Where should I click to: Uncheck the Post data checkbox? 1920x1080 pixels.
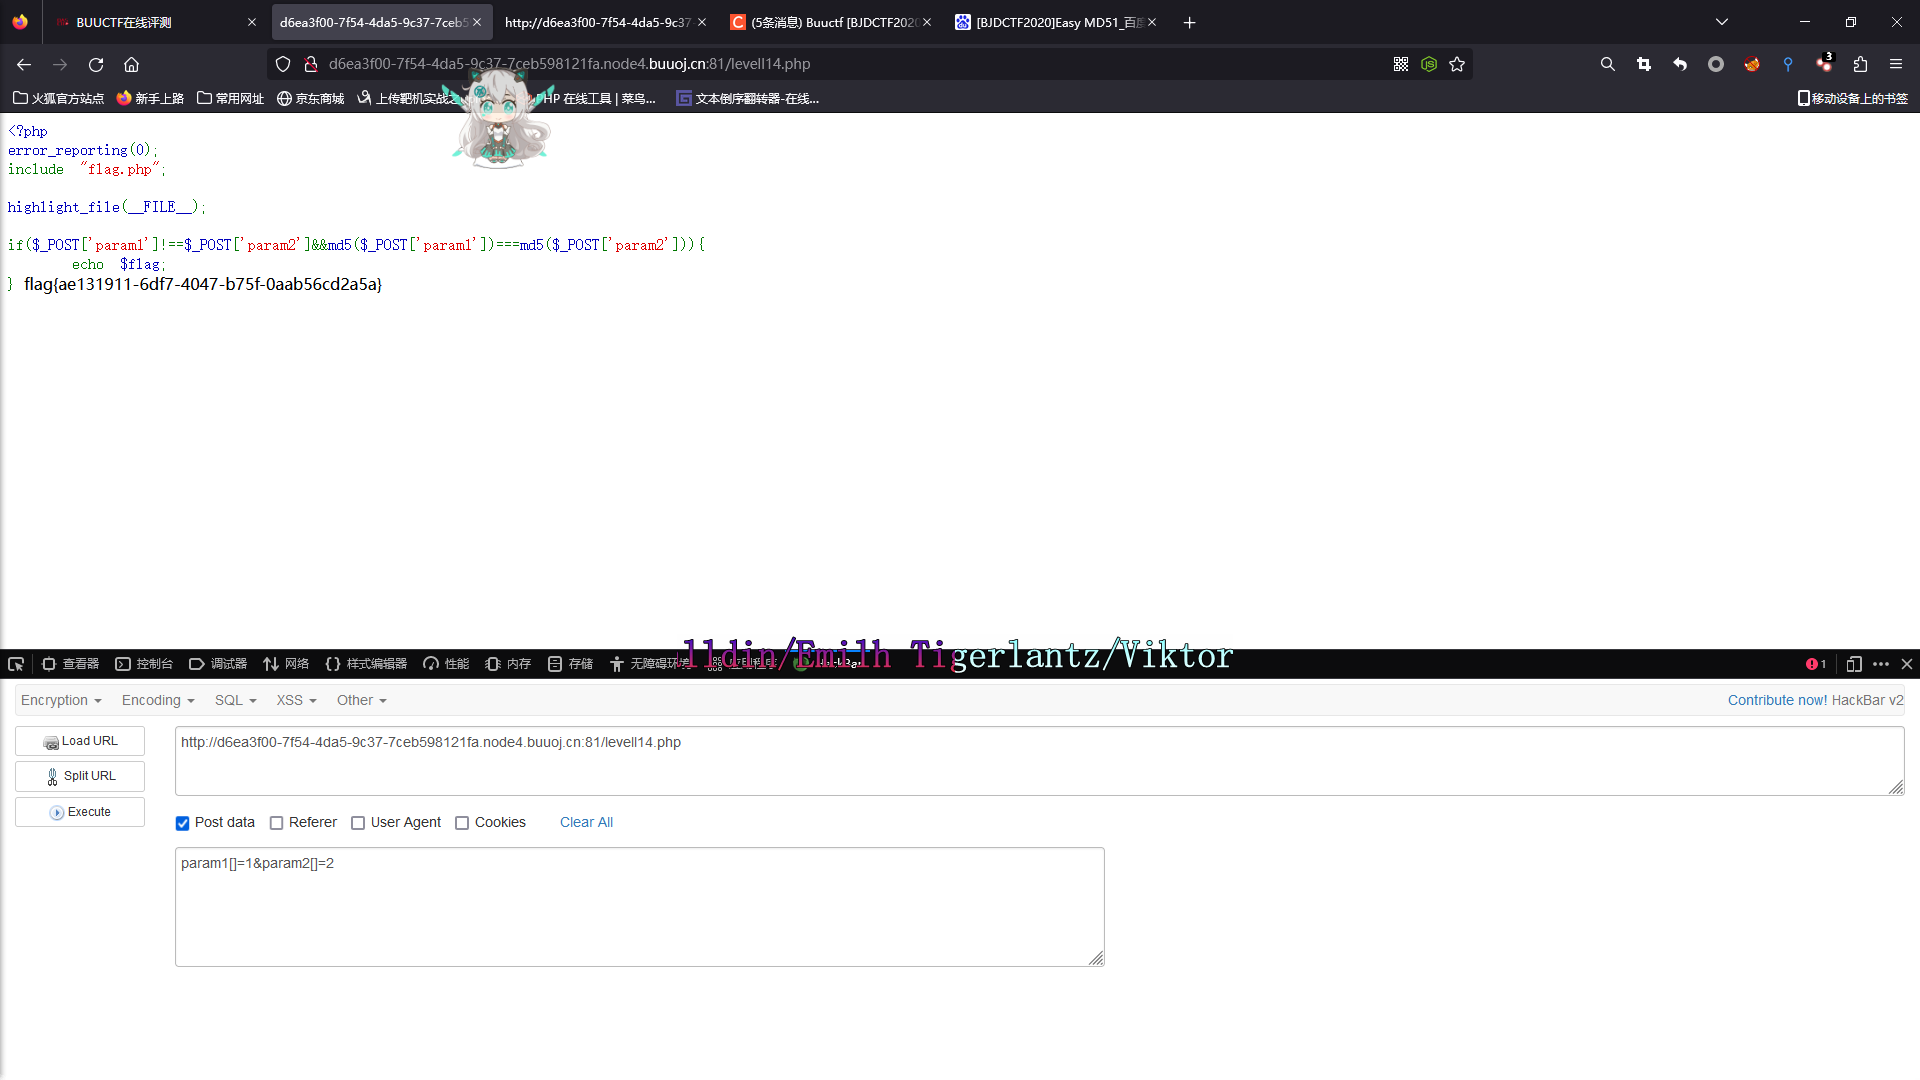(182, 822)
